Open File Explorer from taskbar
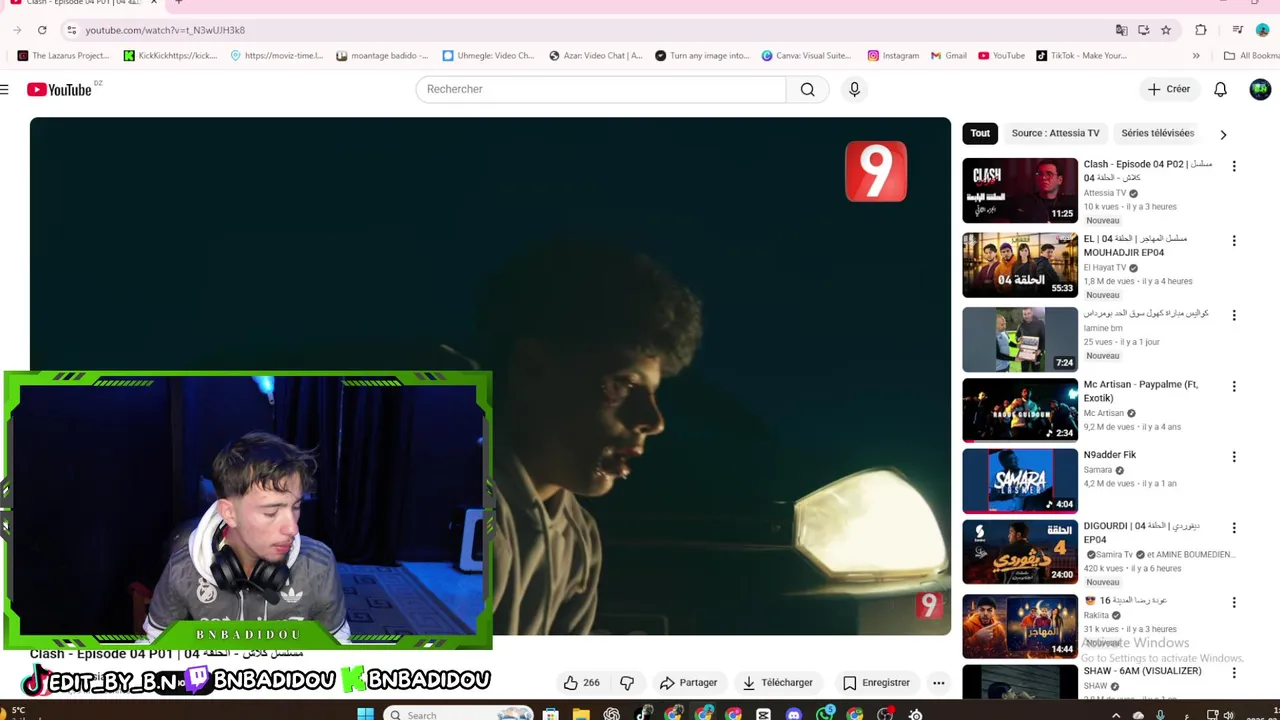 pos(581,714)
